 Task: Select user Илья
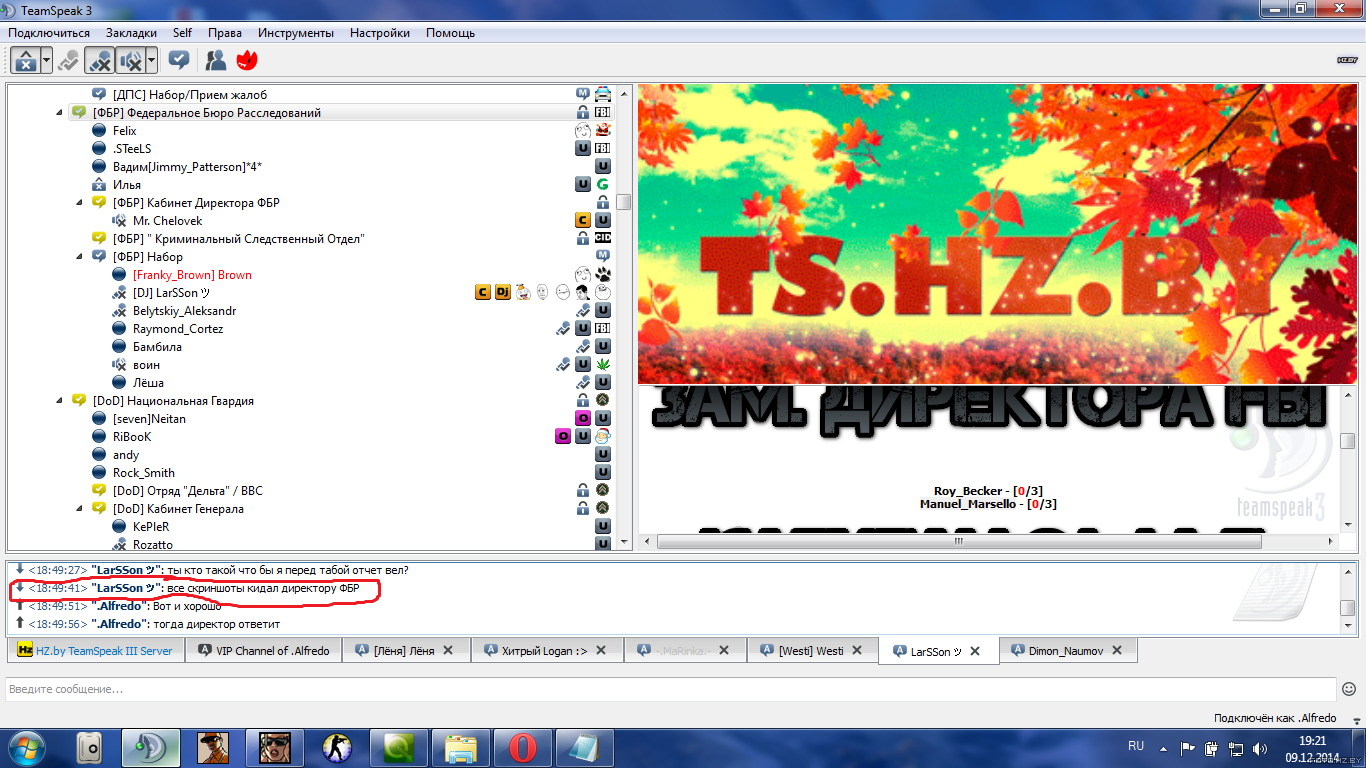click(127, 185)
